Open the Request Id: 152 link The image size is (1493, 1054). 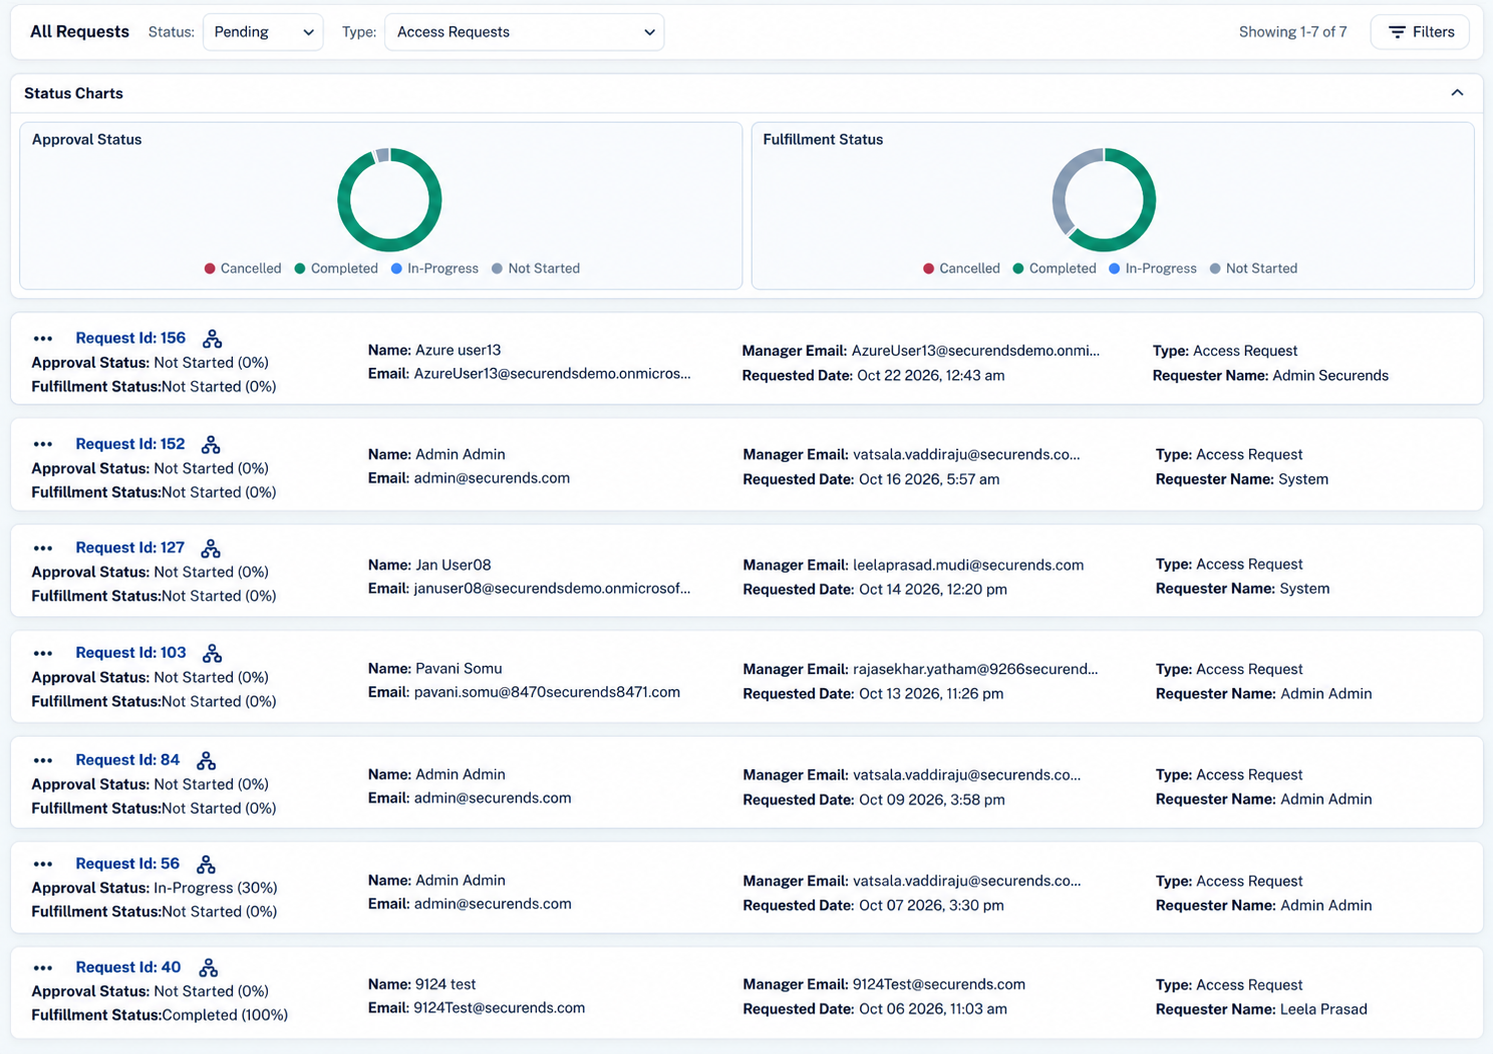coord(130,444)
